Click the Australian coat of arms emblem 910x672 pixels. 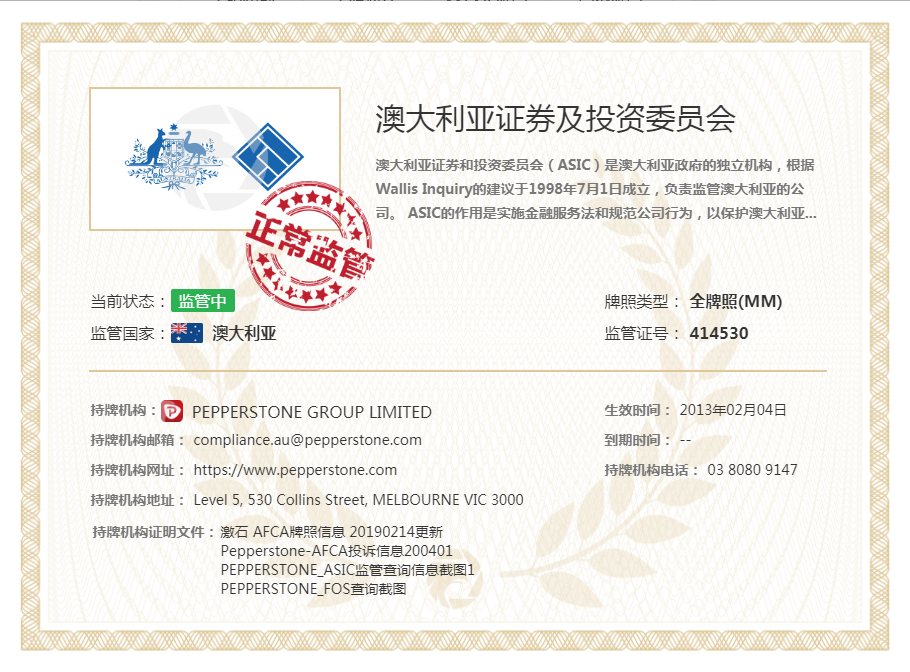point(171,158)
